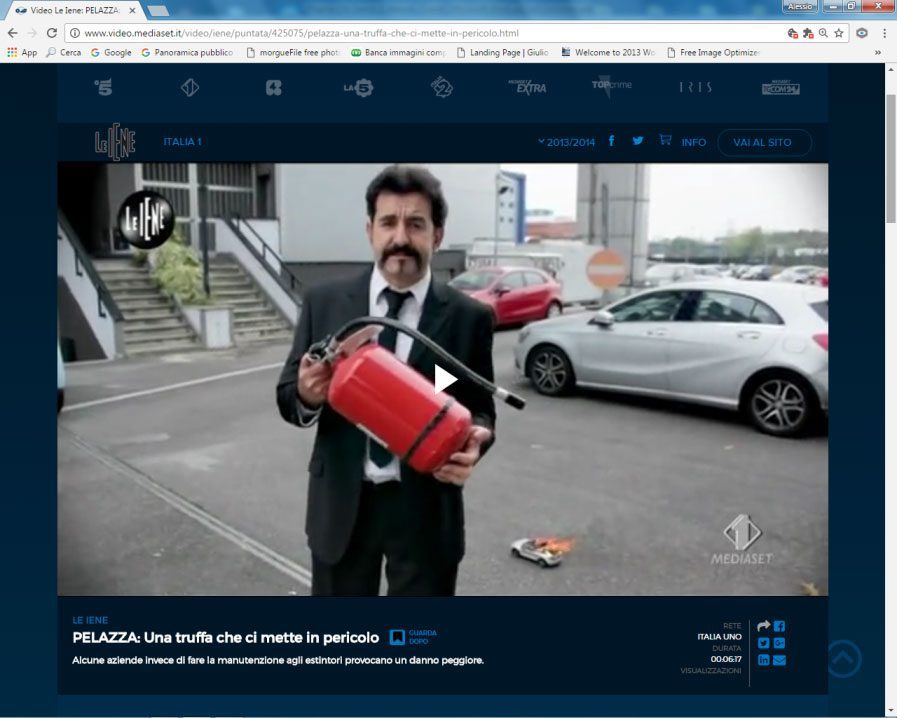Click the scroll-to-top circle arrow
This screenshot has height=718, width=897.
coord(843,658)
